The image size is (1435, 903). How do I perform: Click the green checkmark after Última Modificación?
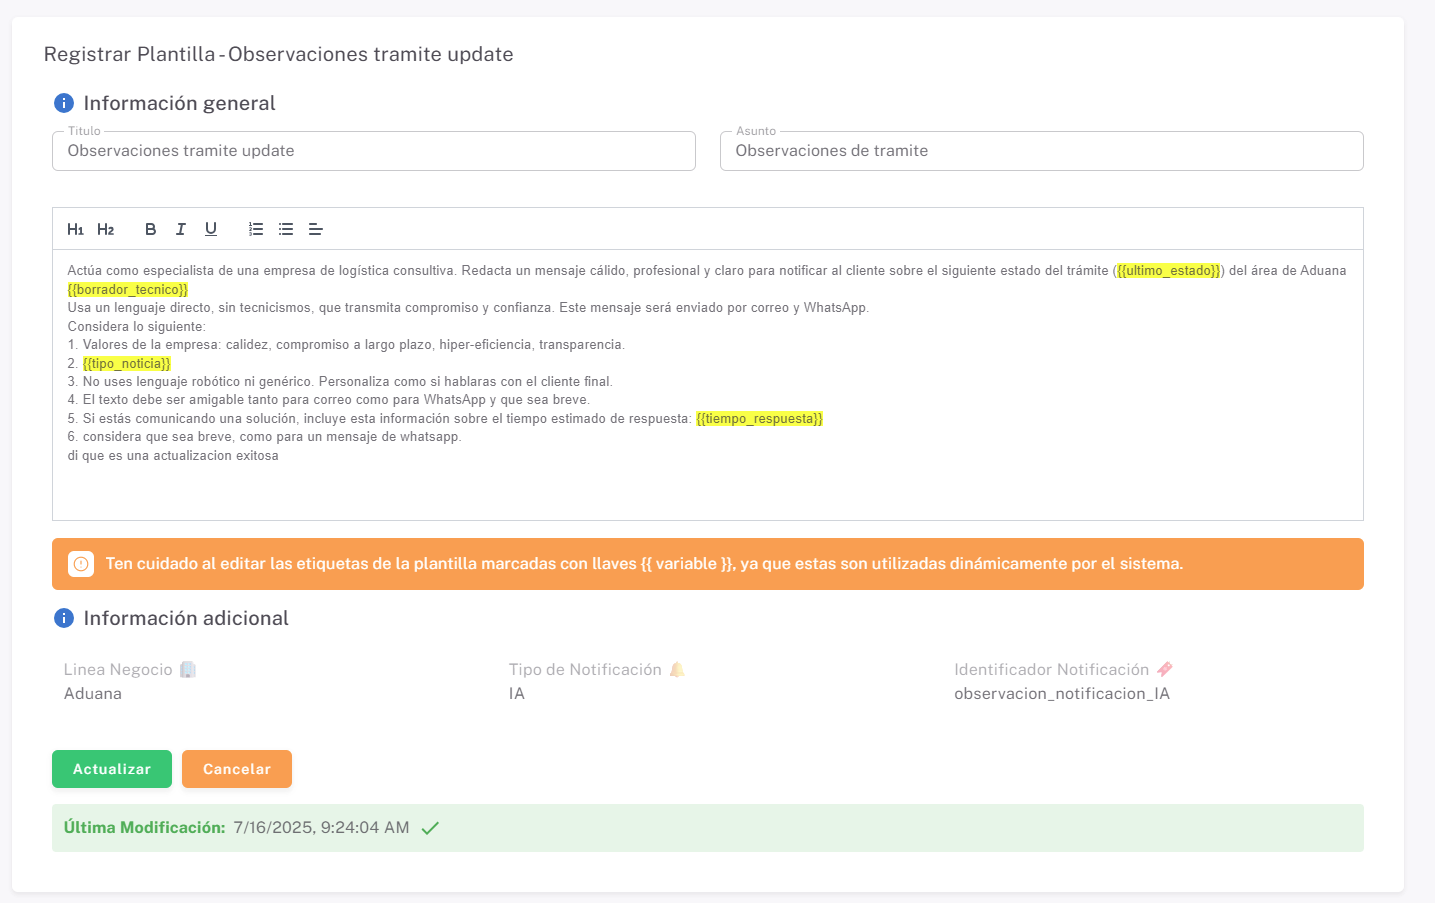[430, 828]
